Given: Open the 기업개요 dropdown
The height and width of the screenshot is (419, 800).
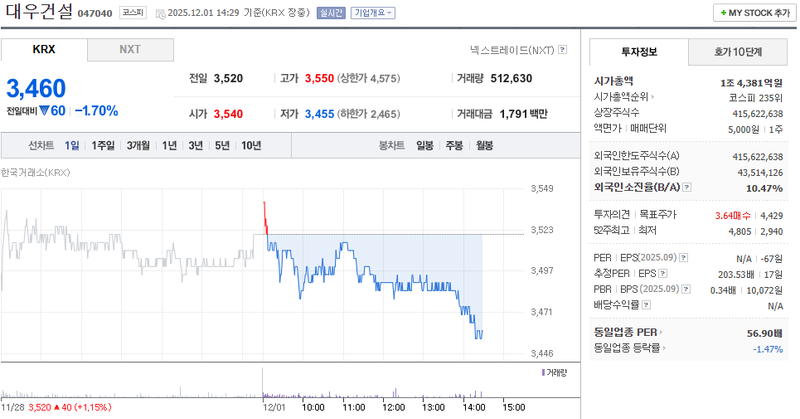Looking at the screenshot, I should point(373,13).
